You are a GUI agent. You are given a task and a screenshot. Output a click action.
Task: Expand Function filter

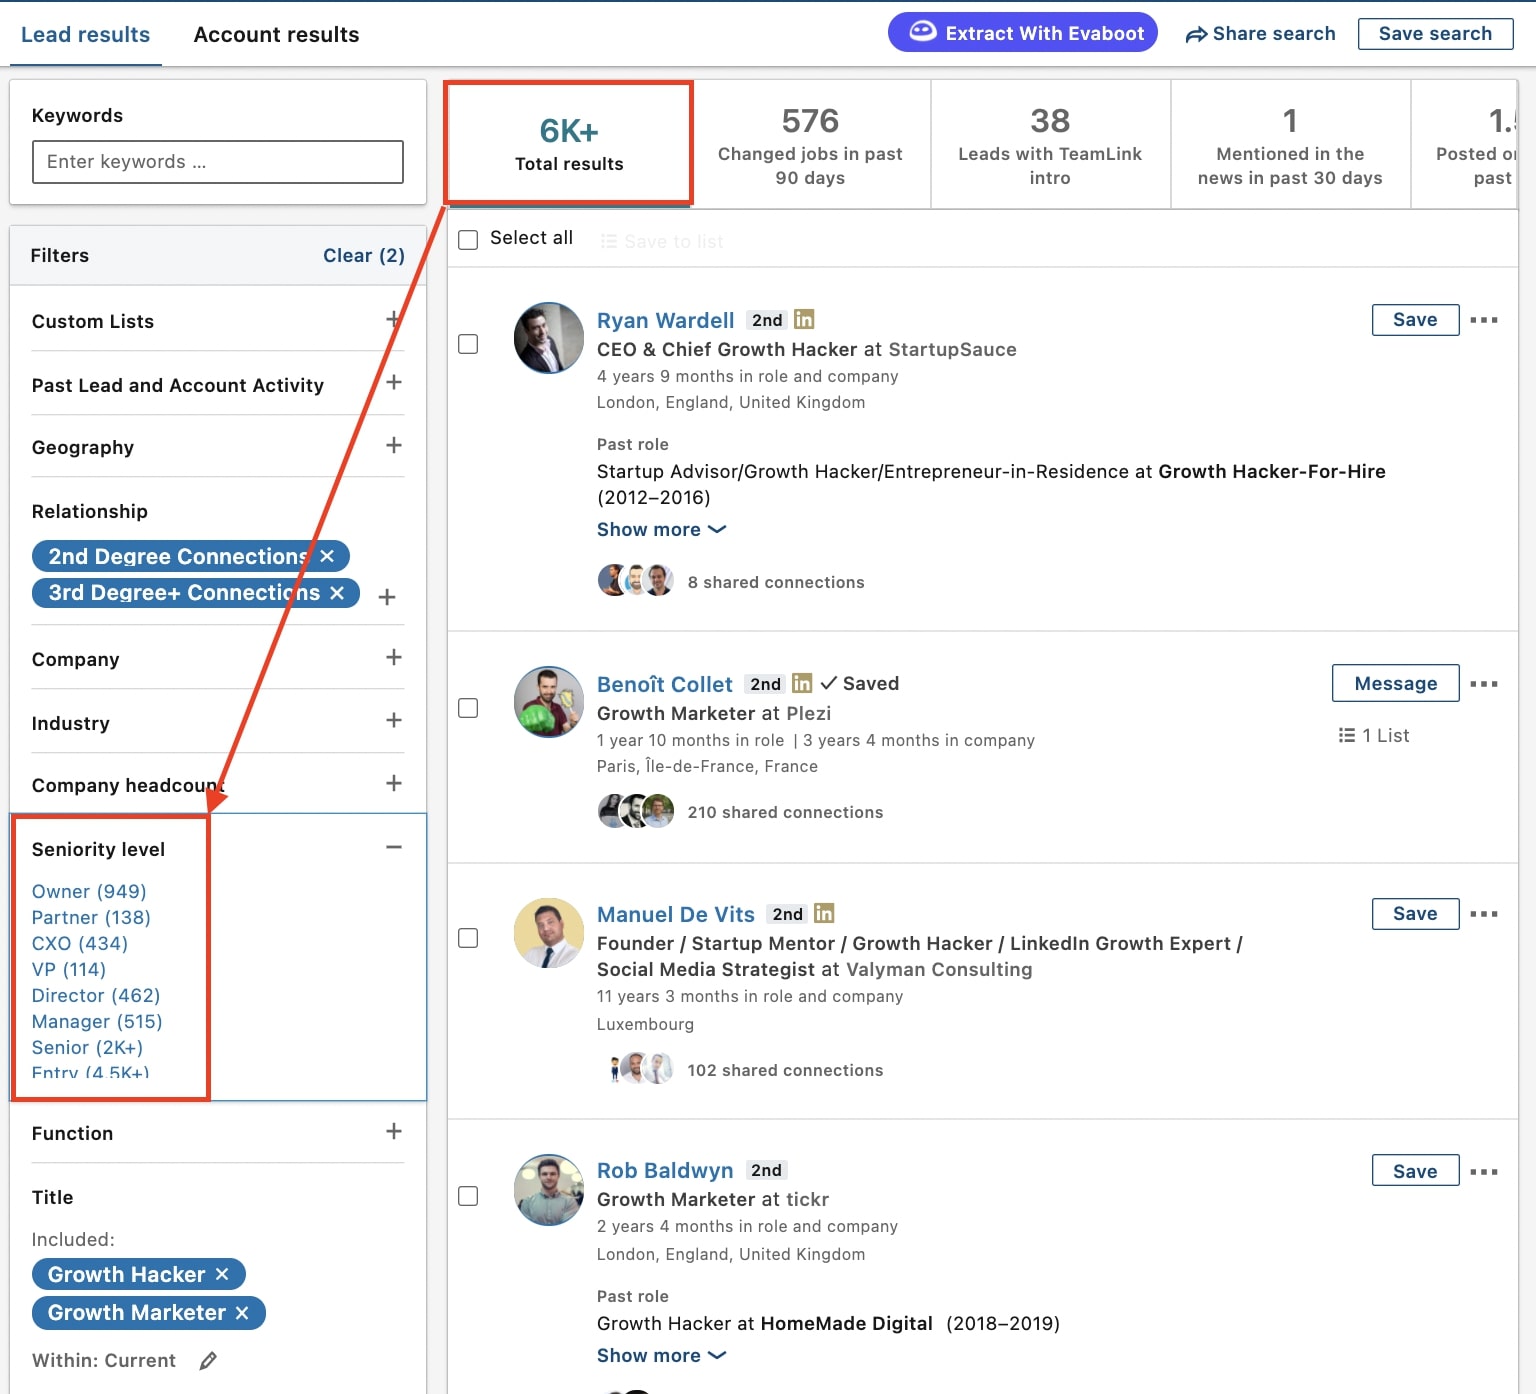(394, 1131)
